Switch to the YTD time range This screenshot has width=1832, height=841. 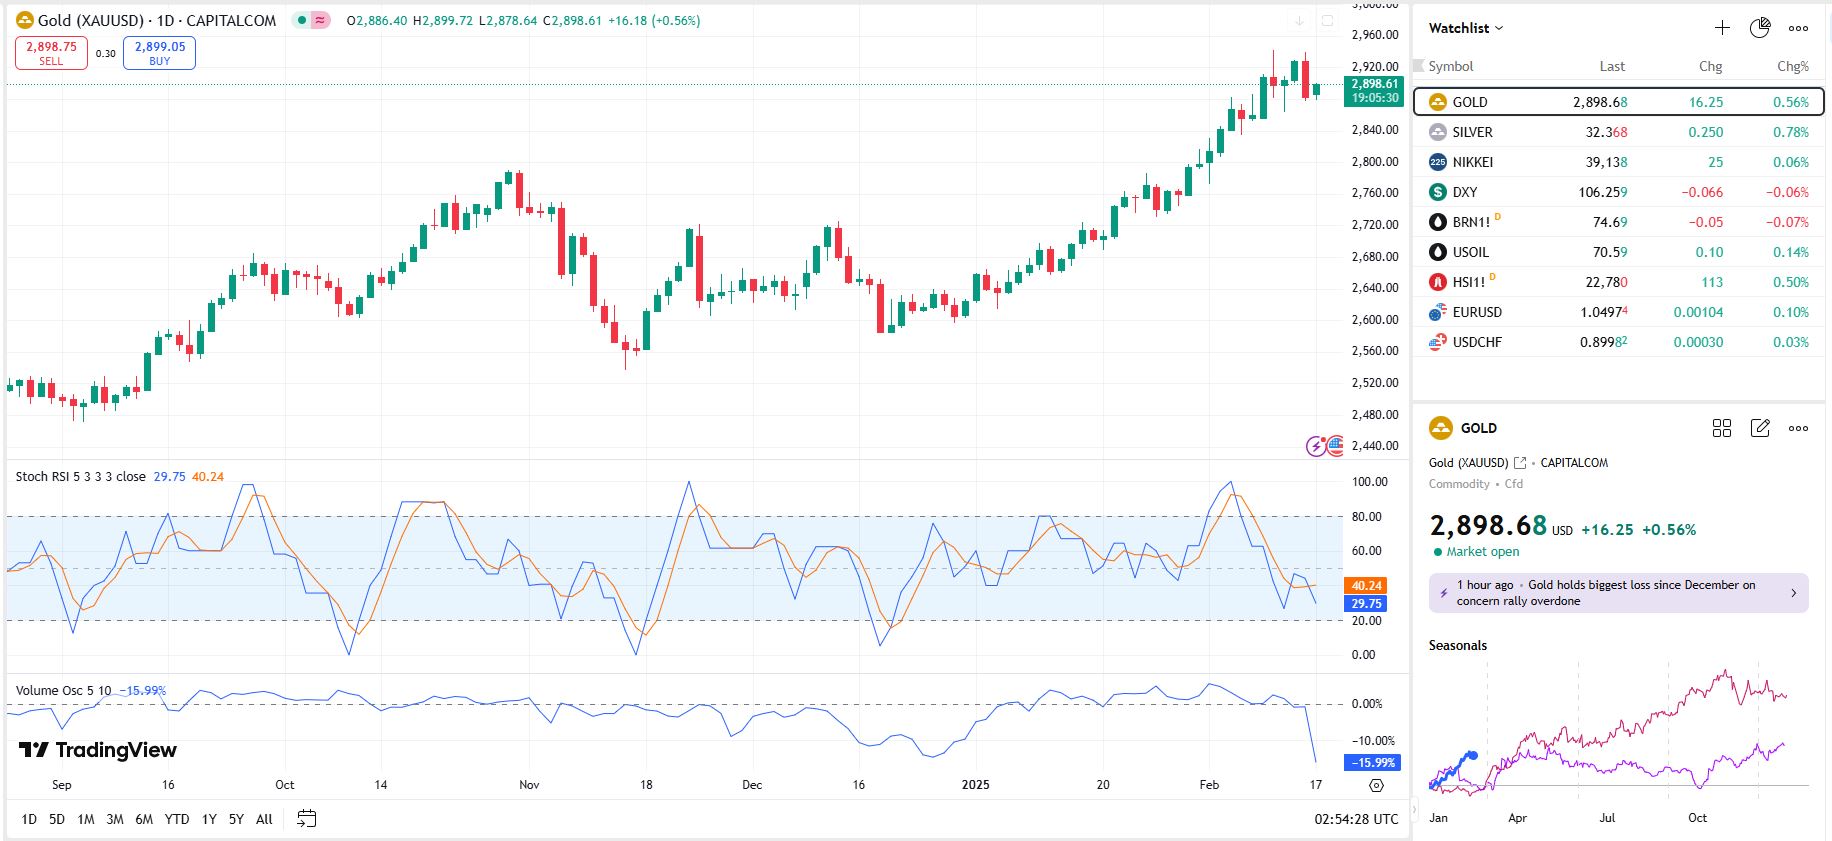pos(177,819)
